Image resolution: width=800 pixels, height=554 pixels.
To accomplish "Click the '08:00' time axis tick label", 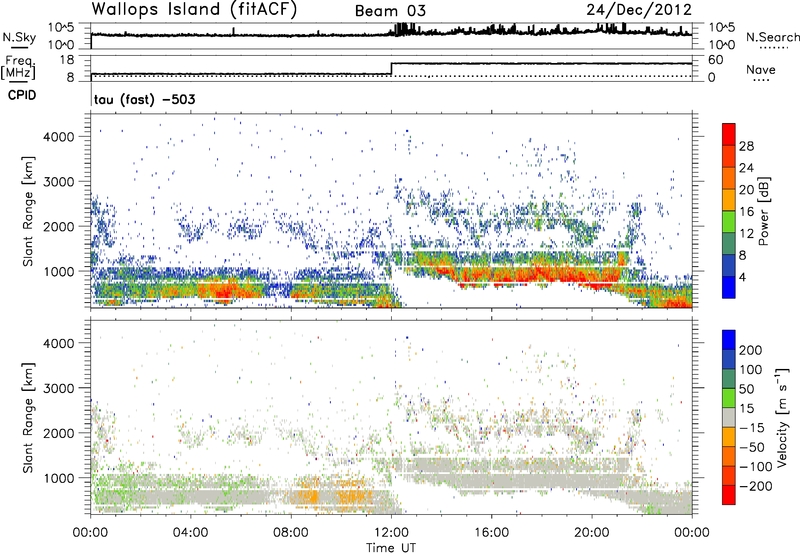I will pos(291,533).
